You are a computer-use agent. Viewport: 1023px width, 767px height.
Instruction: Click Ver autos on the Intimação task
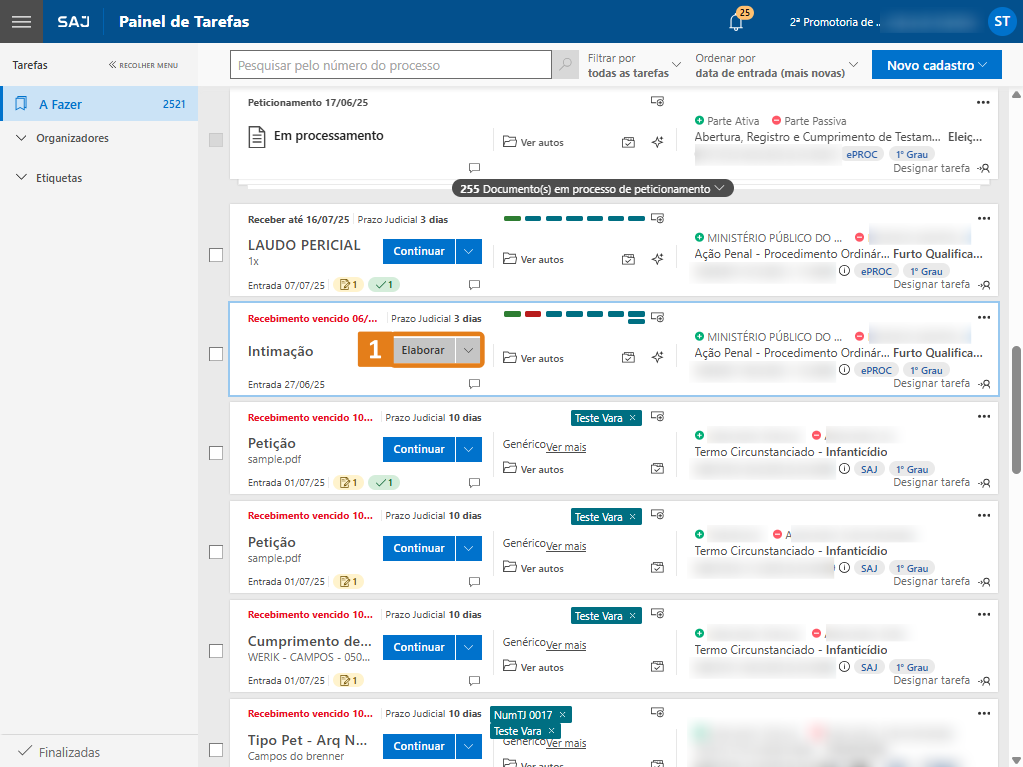pyautogui.click(x=534, y=358)
